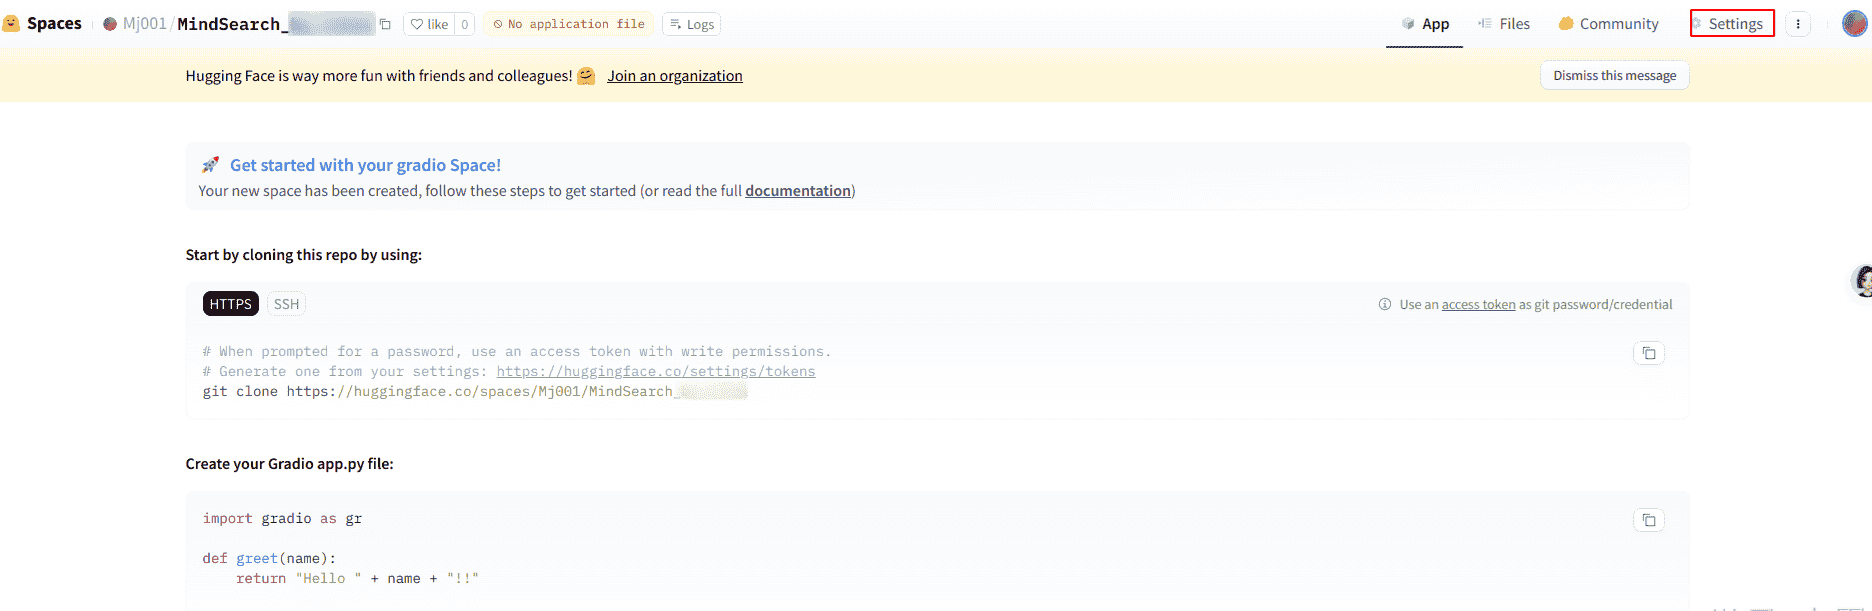Open the Logs panel

tap(691, 24)
